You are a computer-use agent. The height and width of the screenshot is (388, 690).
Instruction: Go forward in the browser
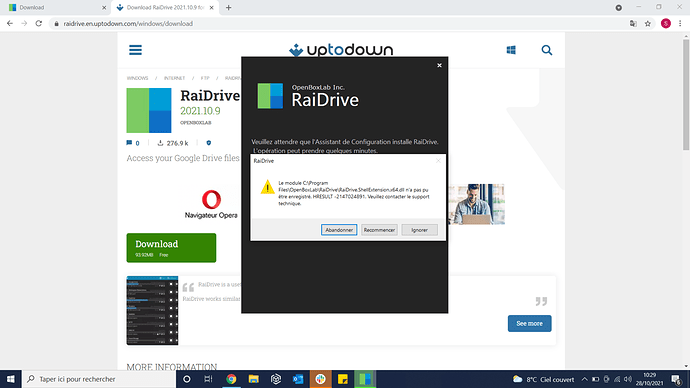(24, 23)
